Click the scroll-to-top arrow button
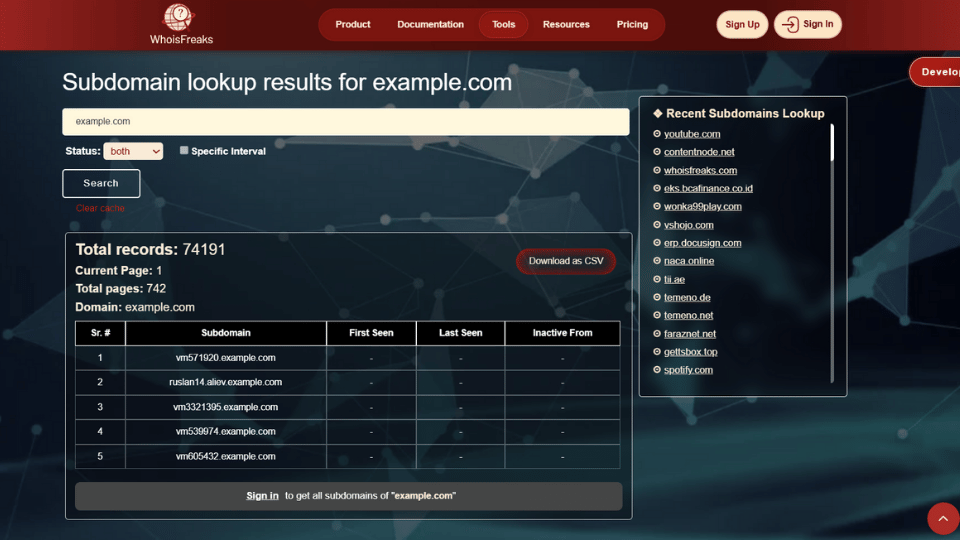This screenshot has width=960, height=540. (x=942, y=518)
